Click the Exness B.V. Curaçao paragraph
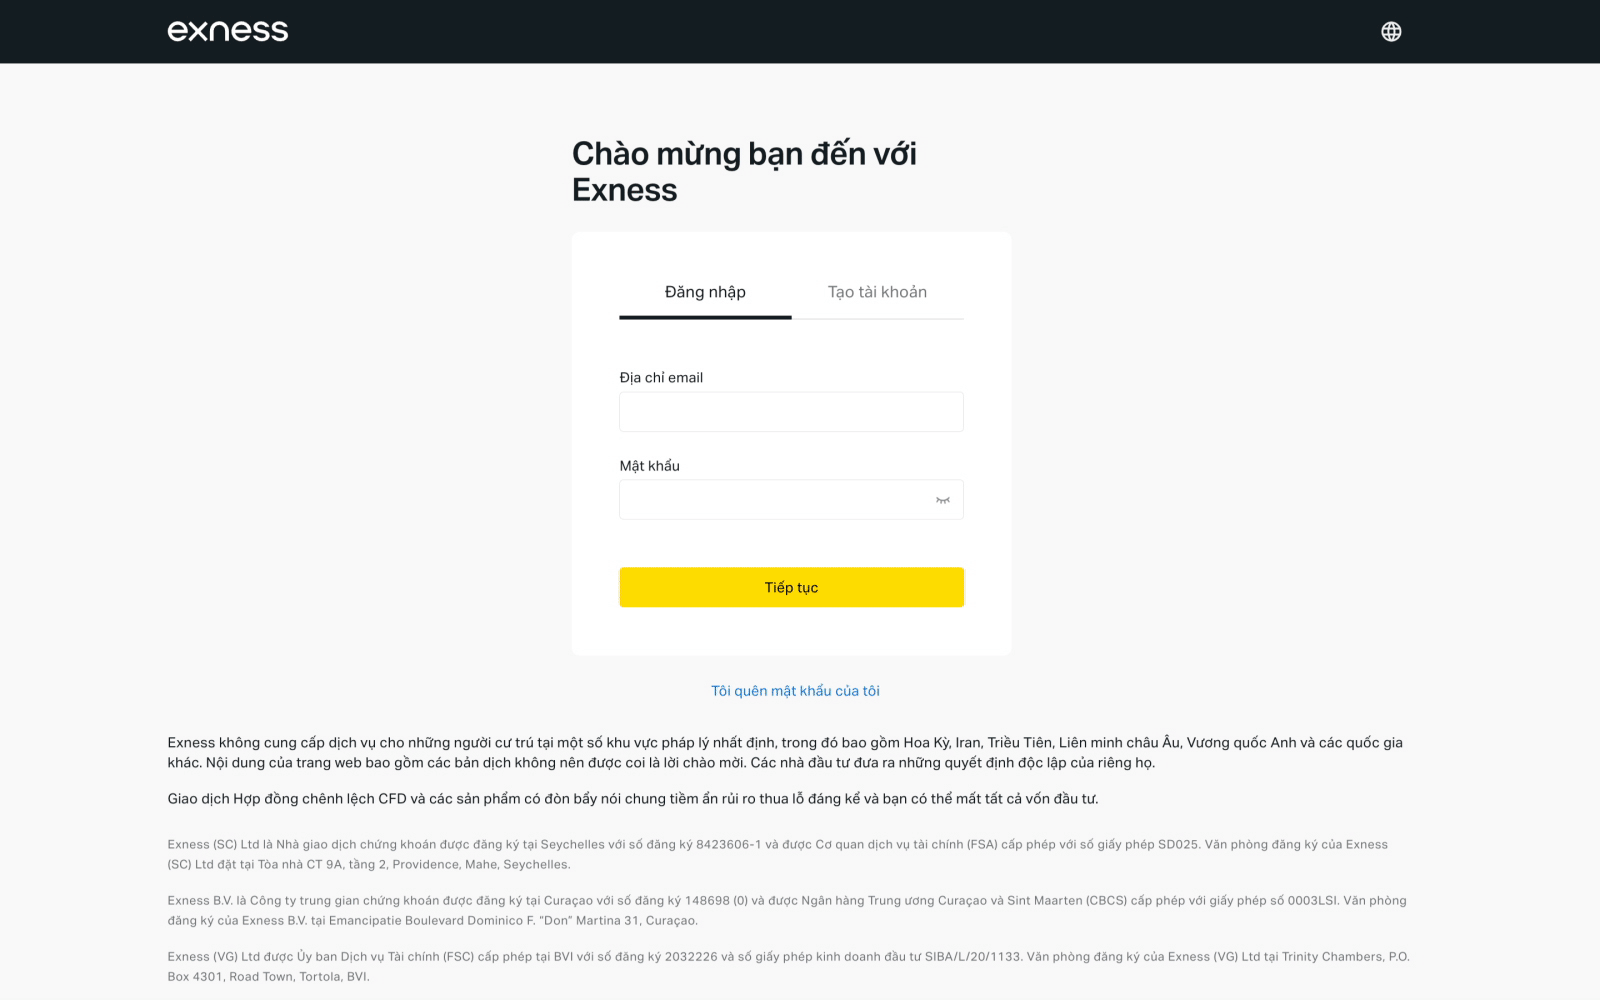The image size is (1600, 1000). point(786,910)
